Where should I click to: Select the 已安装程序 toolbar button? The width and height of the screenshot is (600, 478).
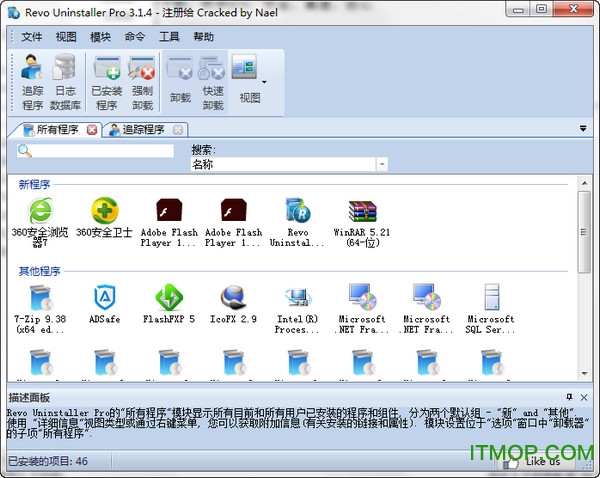pos(107,82)
